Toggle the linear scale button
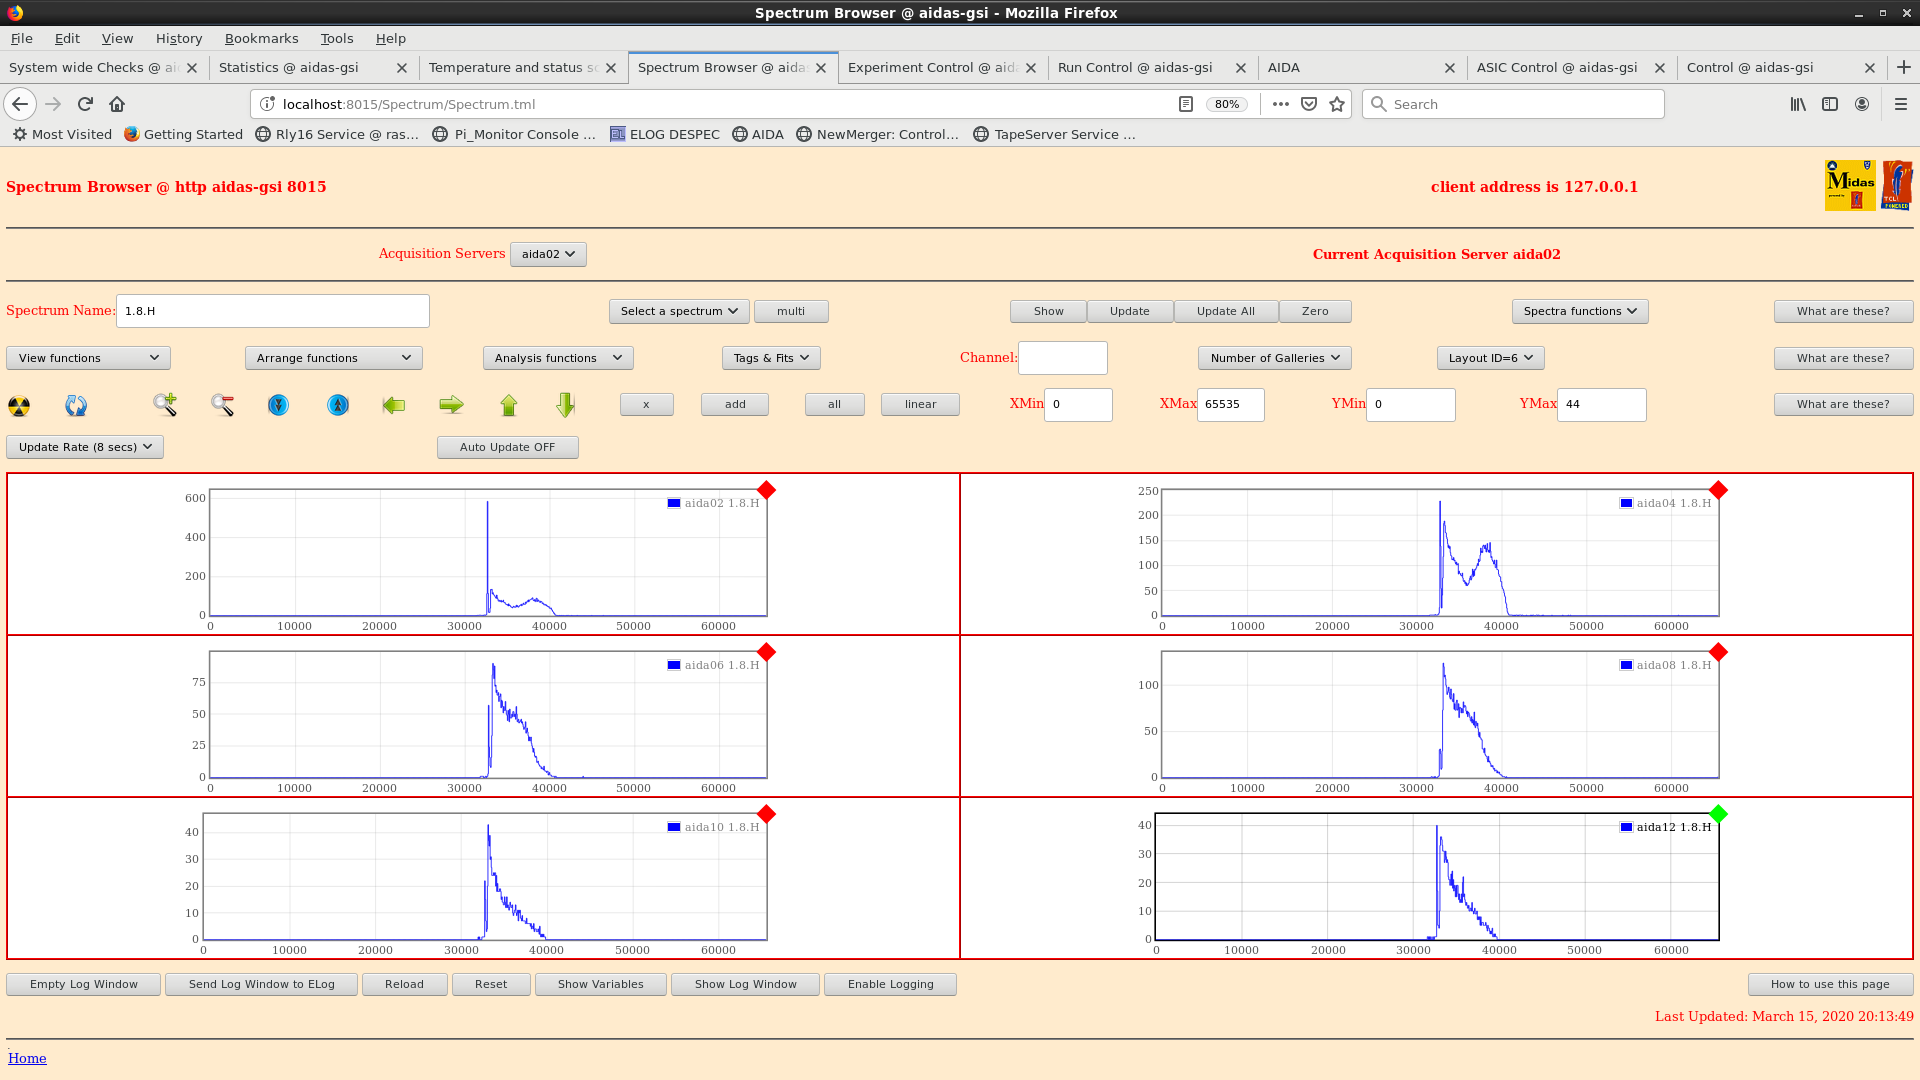 tap(920, 404)
